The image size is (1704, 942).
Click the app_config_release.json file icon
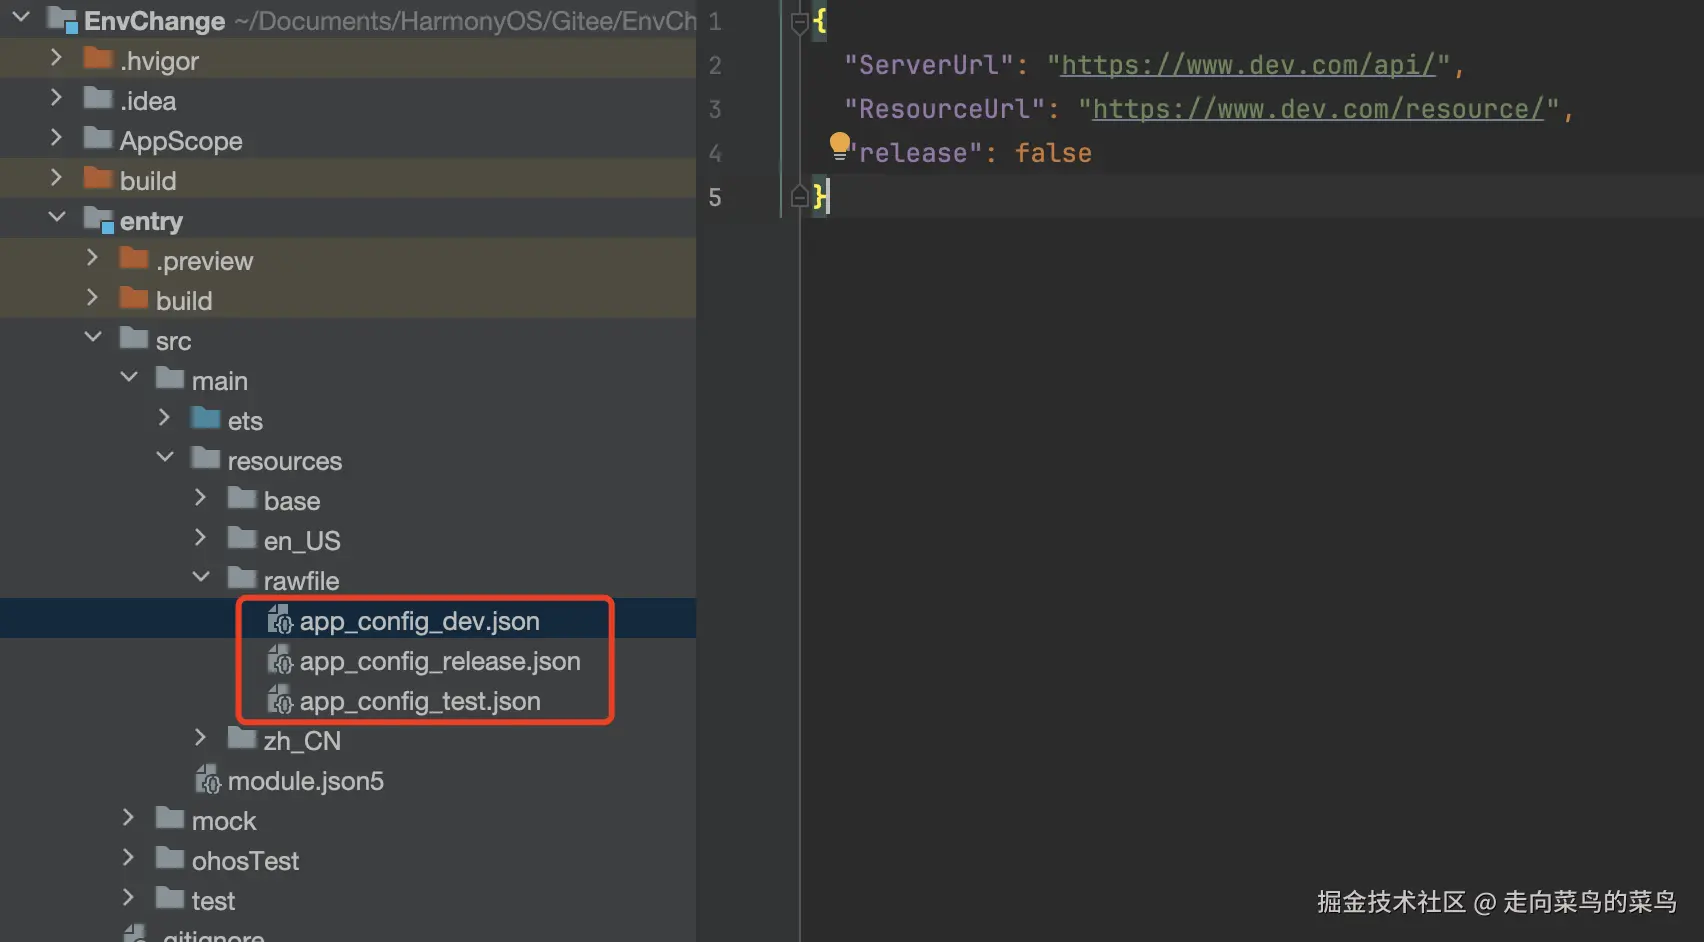pos(280,660)
